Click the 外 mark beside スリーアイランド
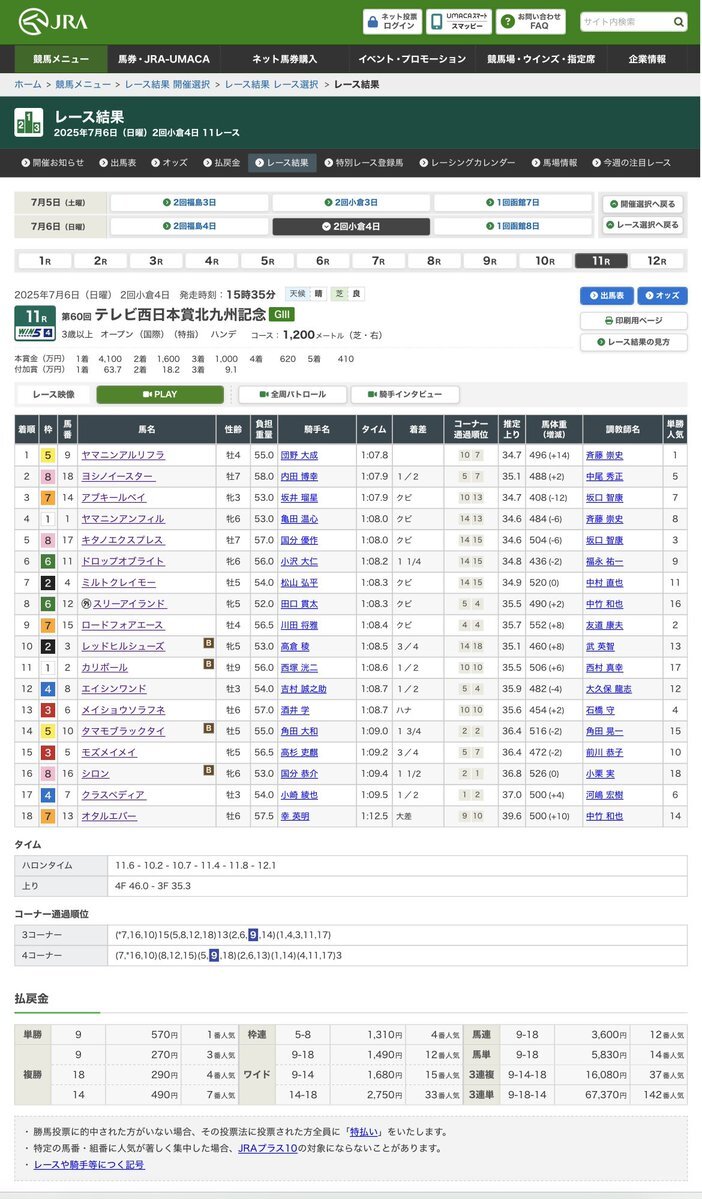This screenshot has width=702, height=1199. [87, 603]
